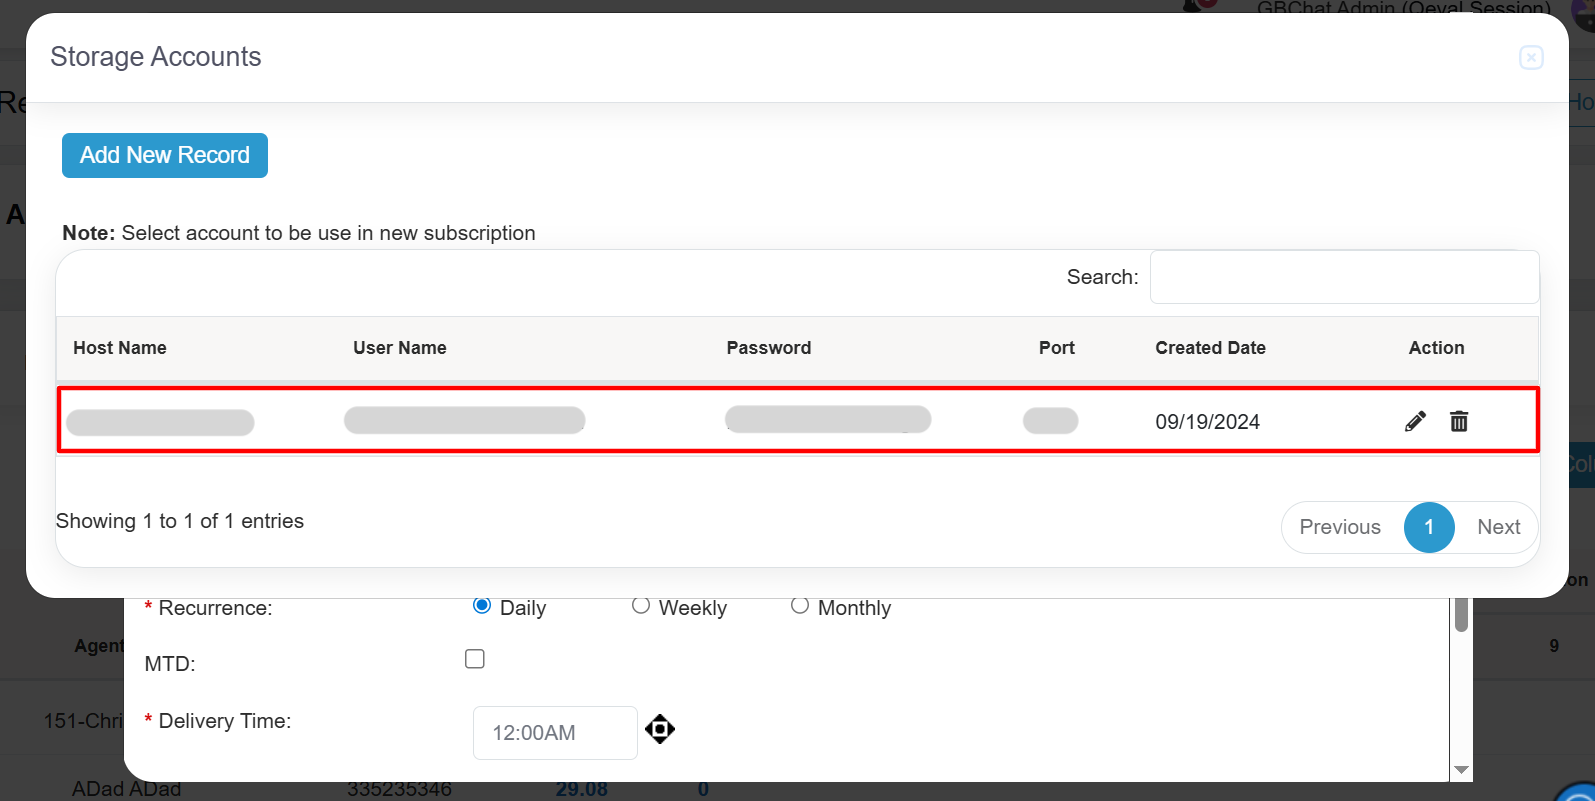The image size is (1595, 801).
Task: Edit the storage account with pencil icon
Action: click(x=1415, y=421)
